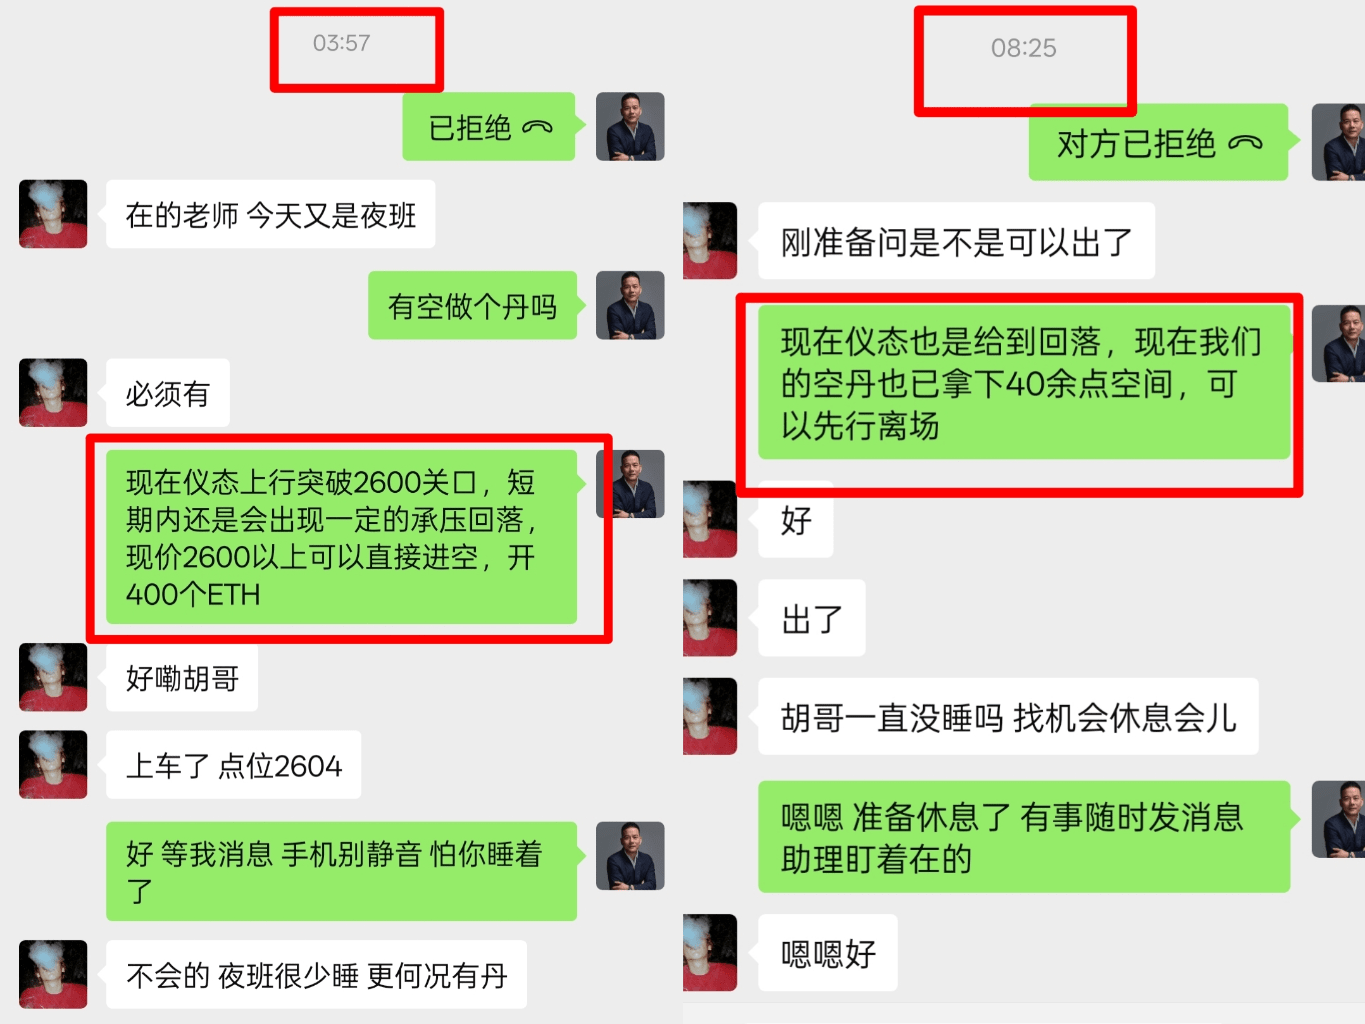Tap the 在的老师 今天又是夜班 message
1365x1024 pixels.
point(270,214)
